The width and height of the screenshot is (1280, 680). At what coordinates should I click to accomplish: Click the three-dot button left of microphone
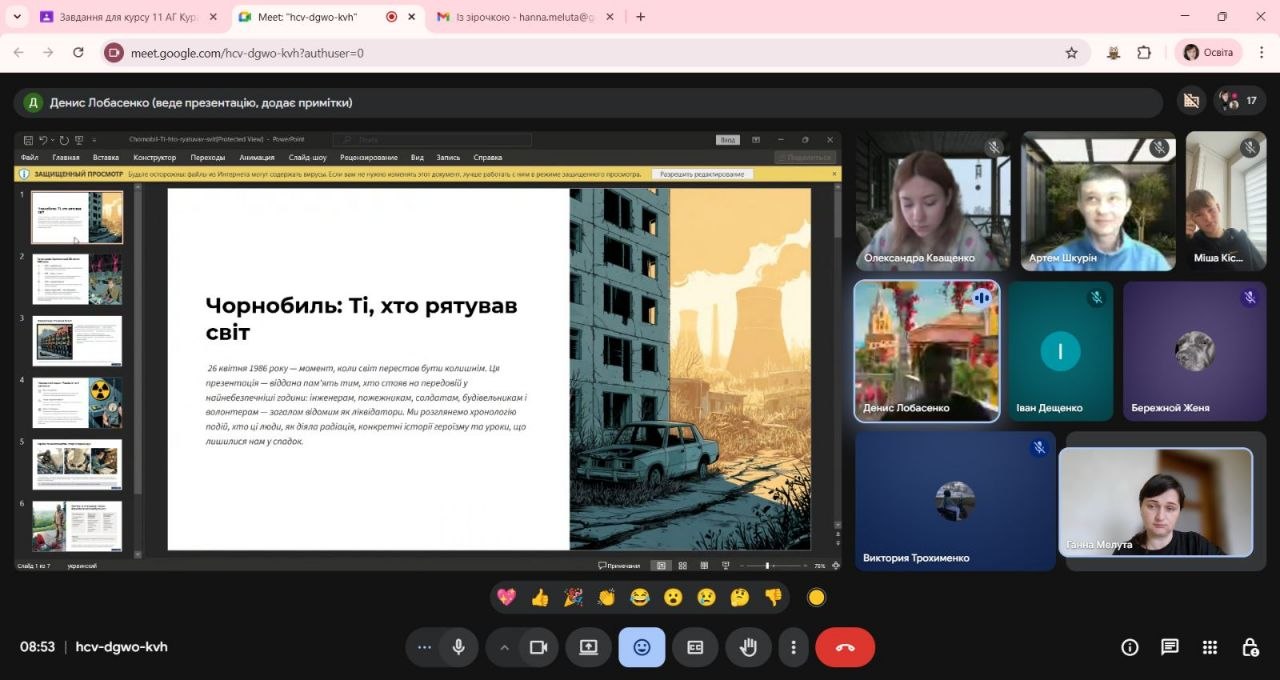424,647
